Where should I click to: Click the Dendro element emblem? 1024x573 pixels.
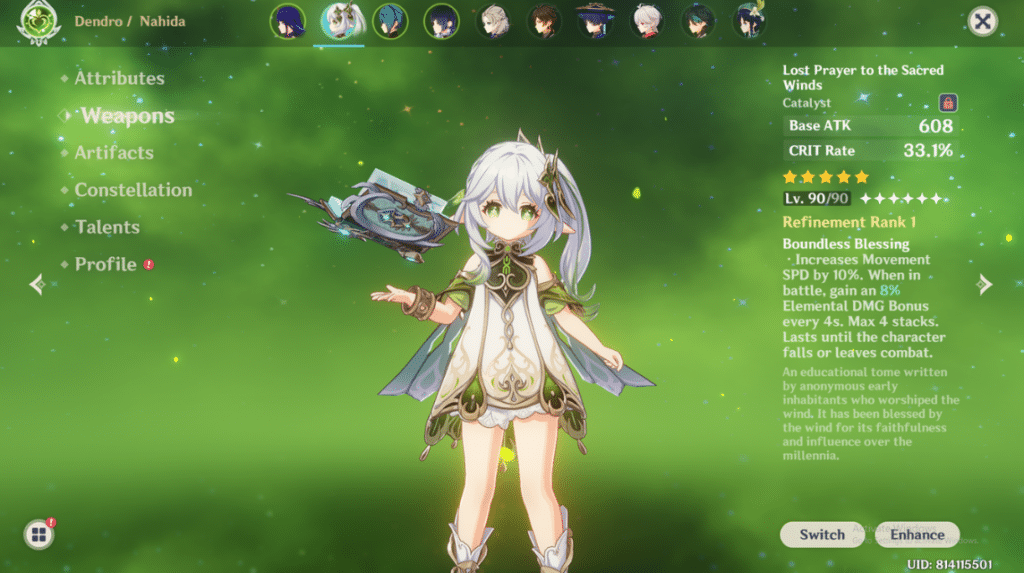point(39,22)
